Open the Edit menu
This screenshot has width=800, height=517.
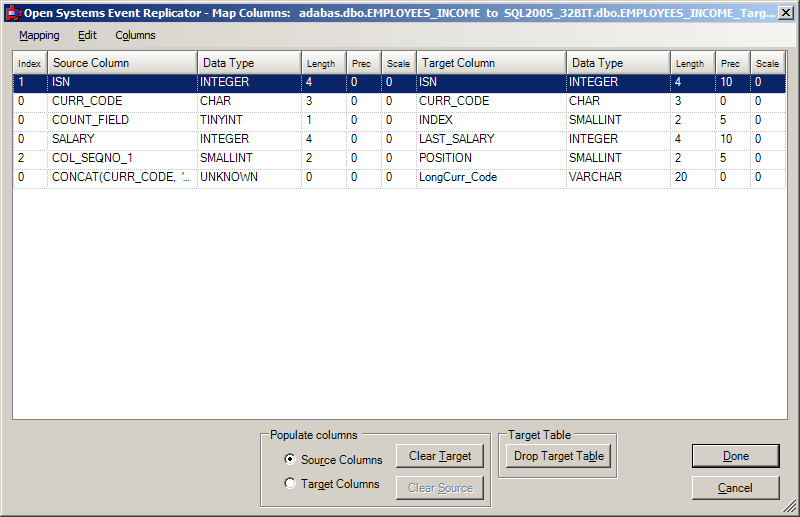tap(87, 35)
